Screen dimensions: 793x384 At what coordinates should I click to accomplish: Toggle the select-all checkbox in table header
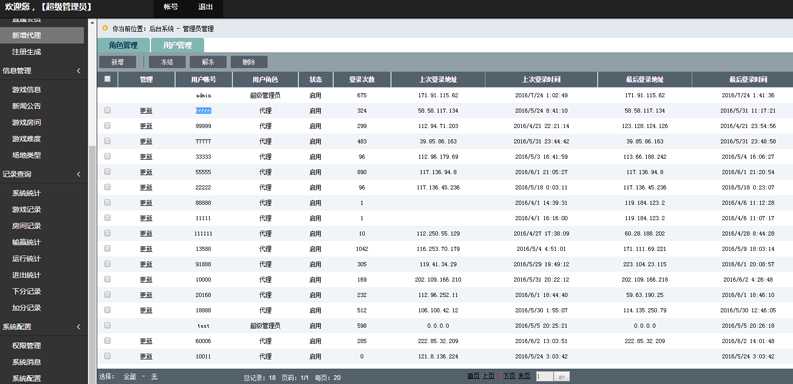click(x=107, y=79)
